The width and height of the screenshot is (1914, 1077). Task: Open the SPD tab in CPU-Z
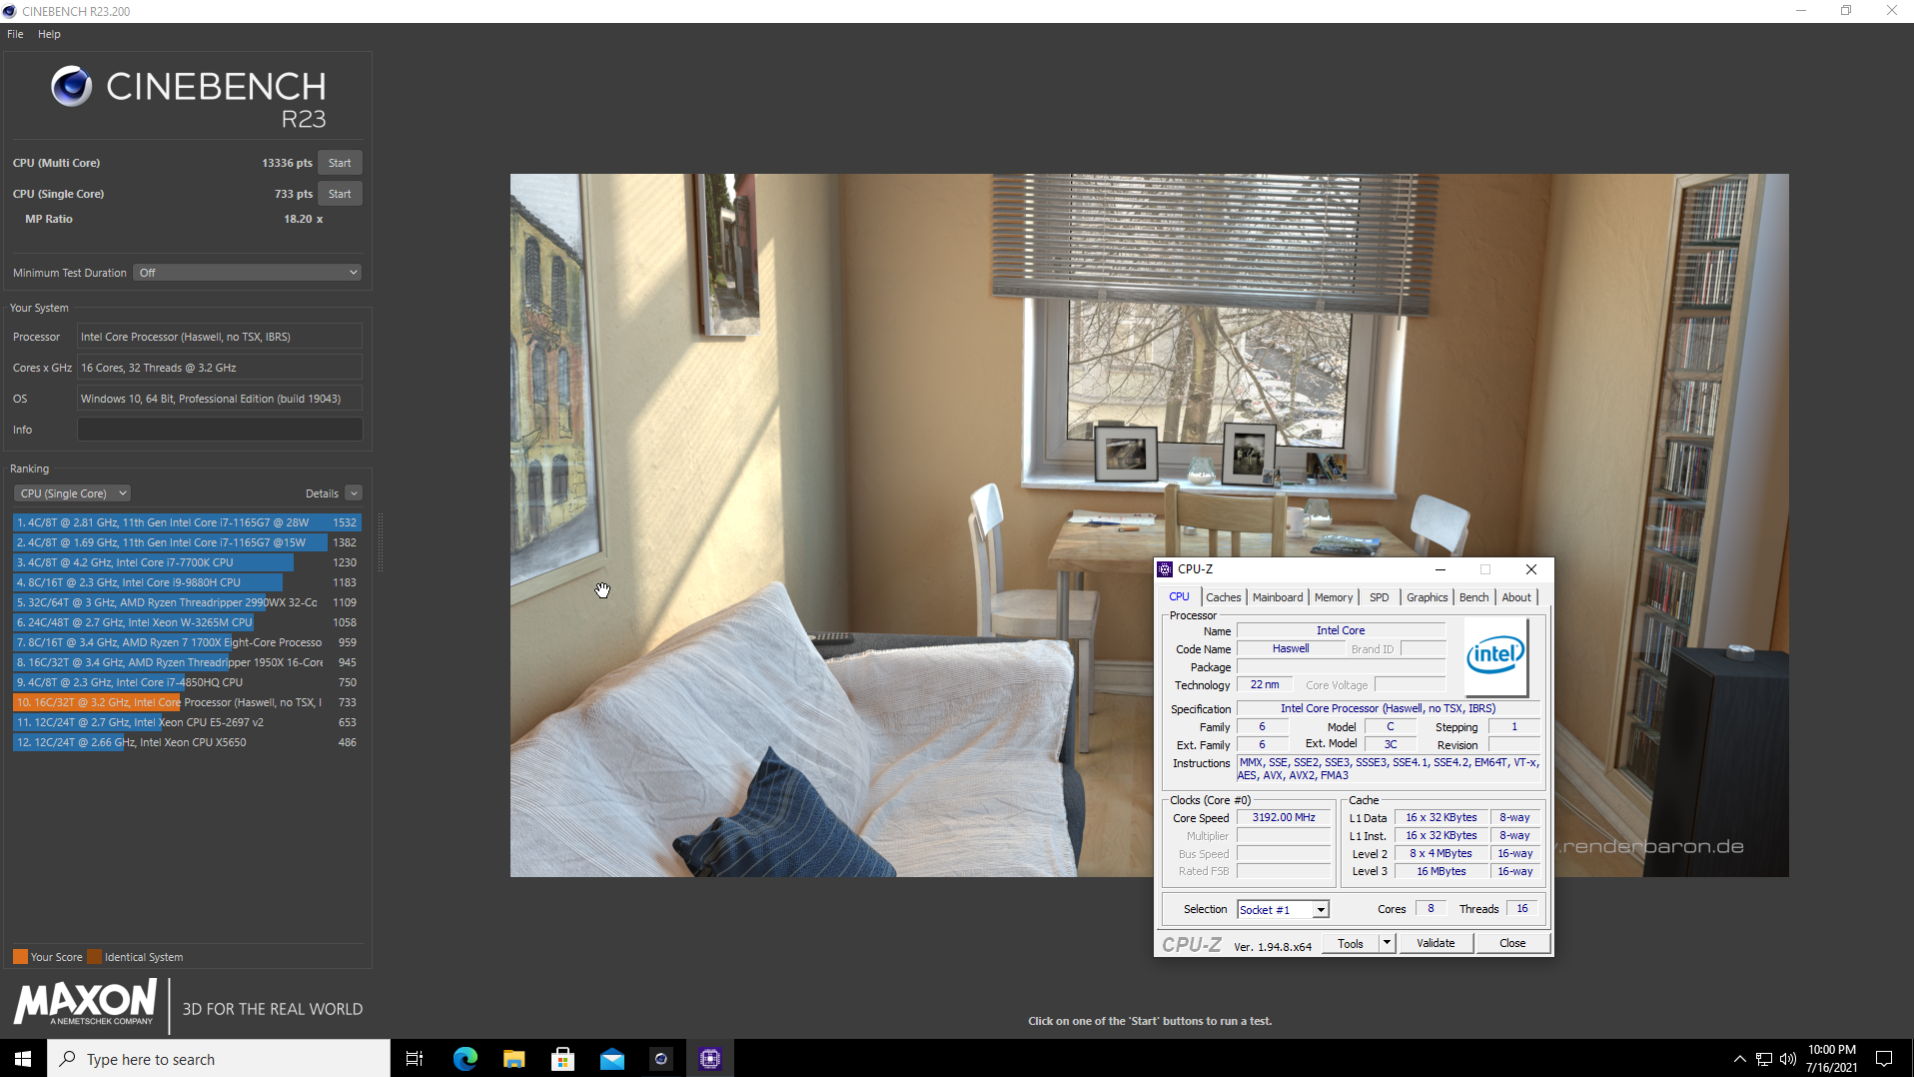pyautogui.click(x=1379, y=597)
